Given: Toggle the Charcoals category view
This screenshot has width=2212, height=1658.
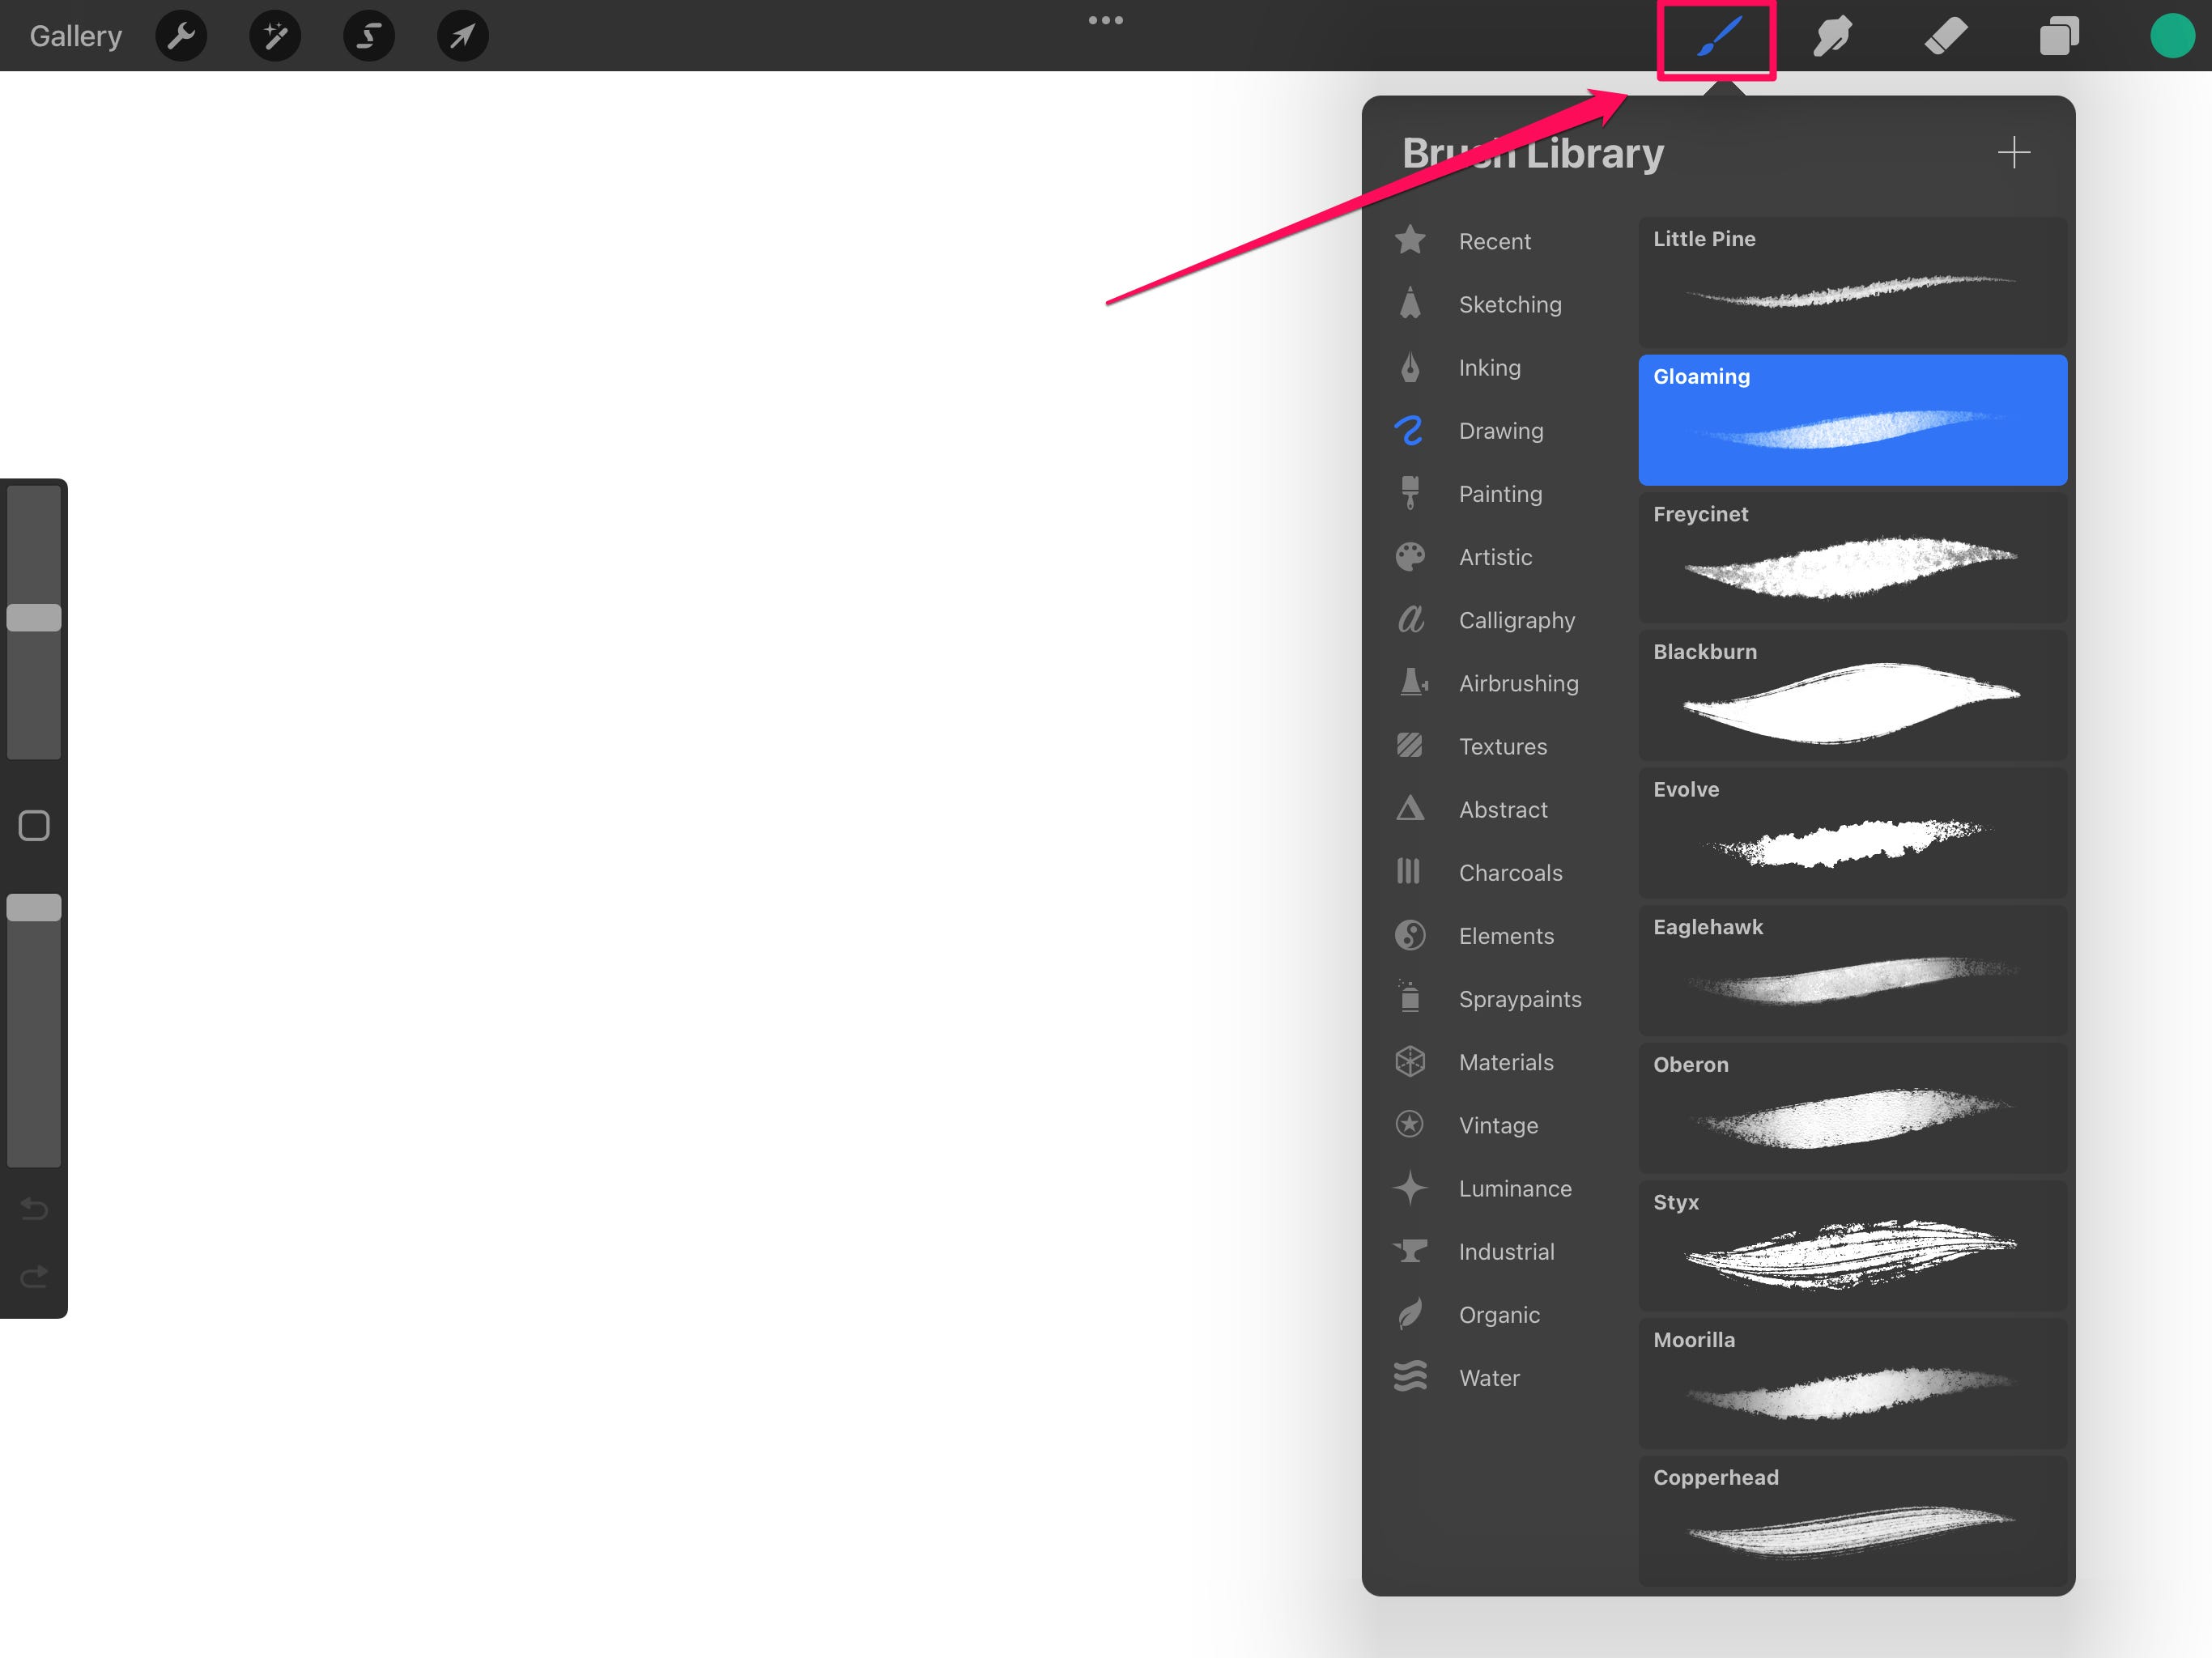Looking at the screenshot, I should click(x=1508, y=871).
